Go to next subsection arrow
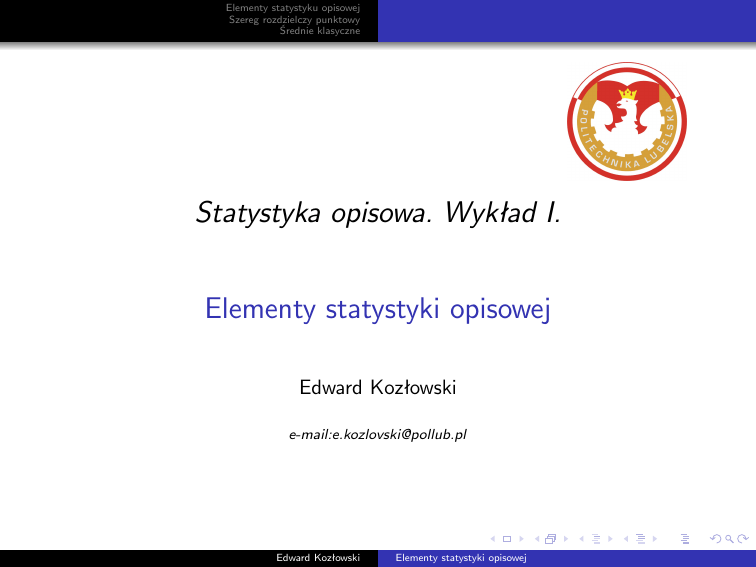 pos(609,540)
